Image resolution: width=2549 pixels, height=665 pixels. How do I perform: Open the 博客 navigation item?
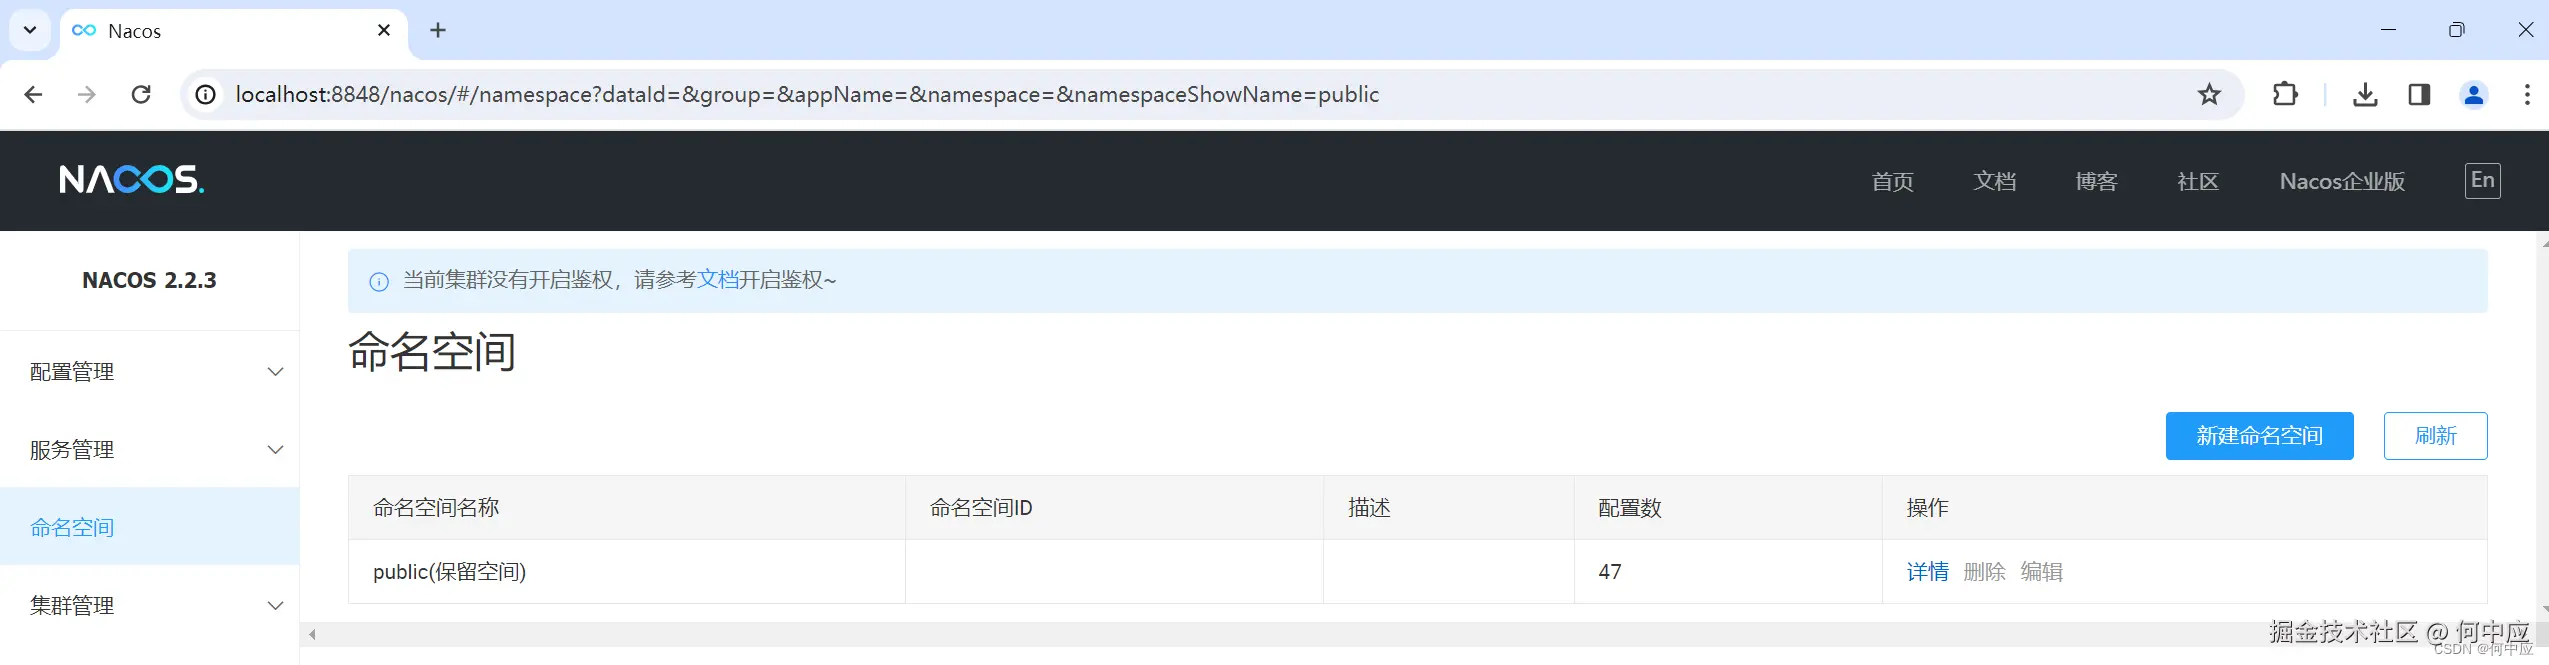[x=2097, y=181]
